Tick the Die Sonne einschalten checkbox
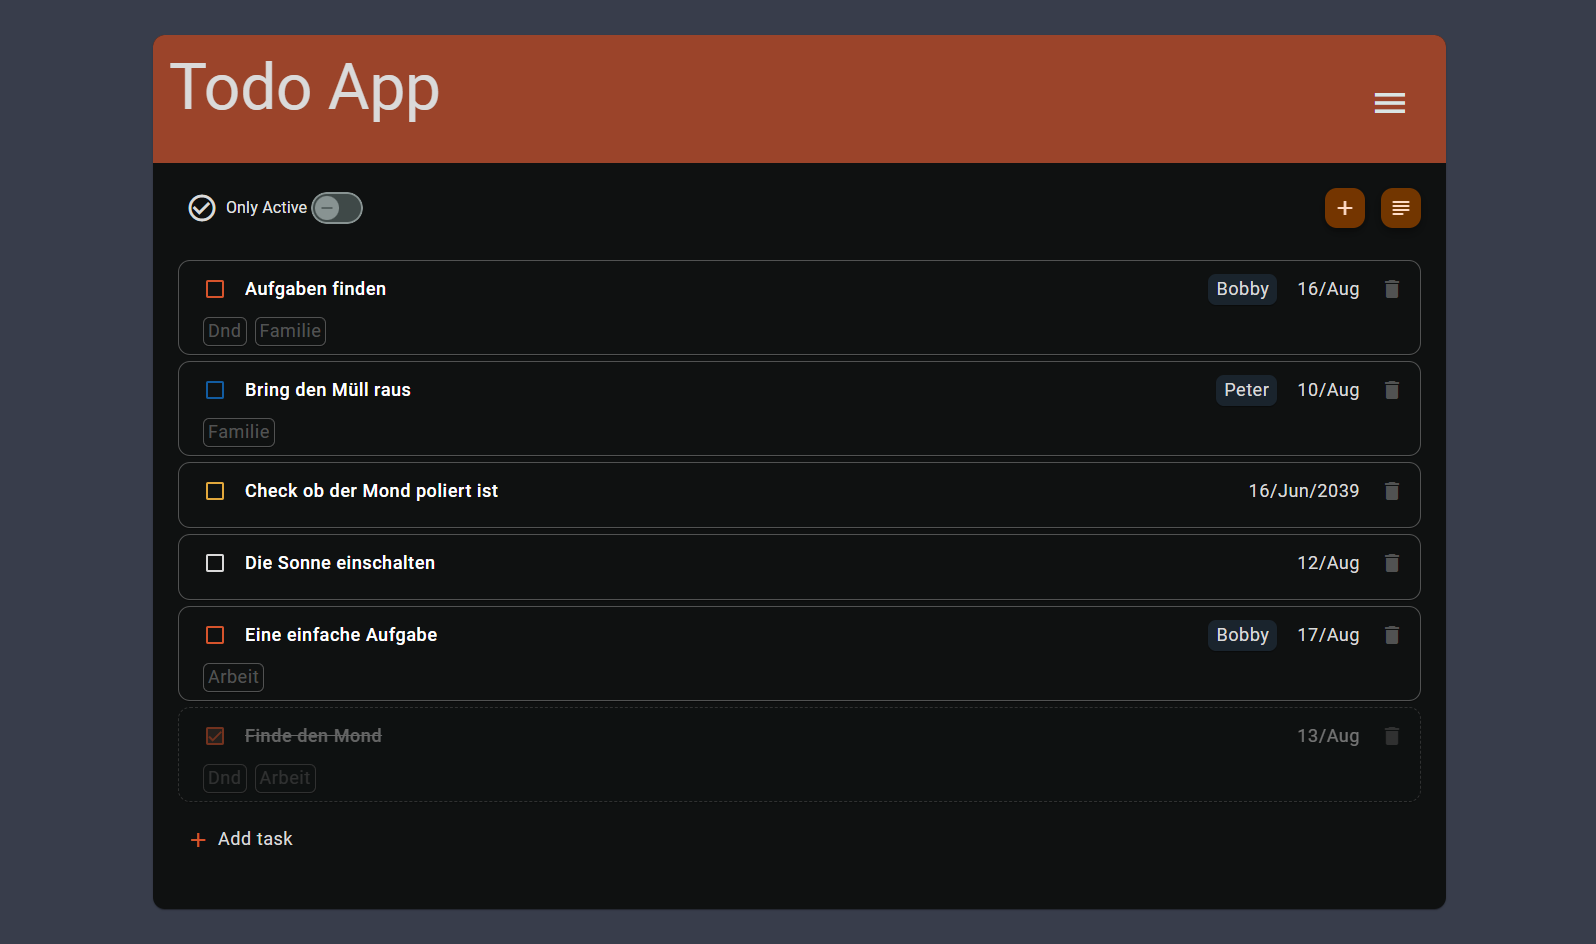This screenshot has width=1596, height=944. (215, 563)
